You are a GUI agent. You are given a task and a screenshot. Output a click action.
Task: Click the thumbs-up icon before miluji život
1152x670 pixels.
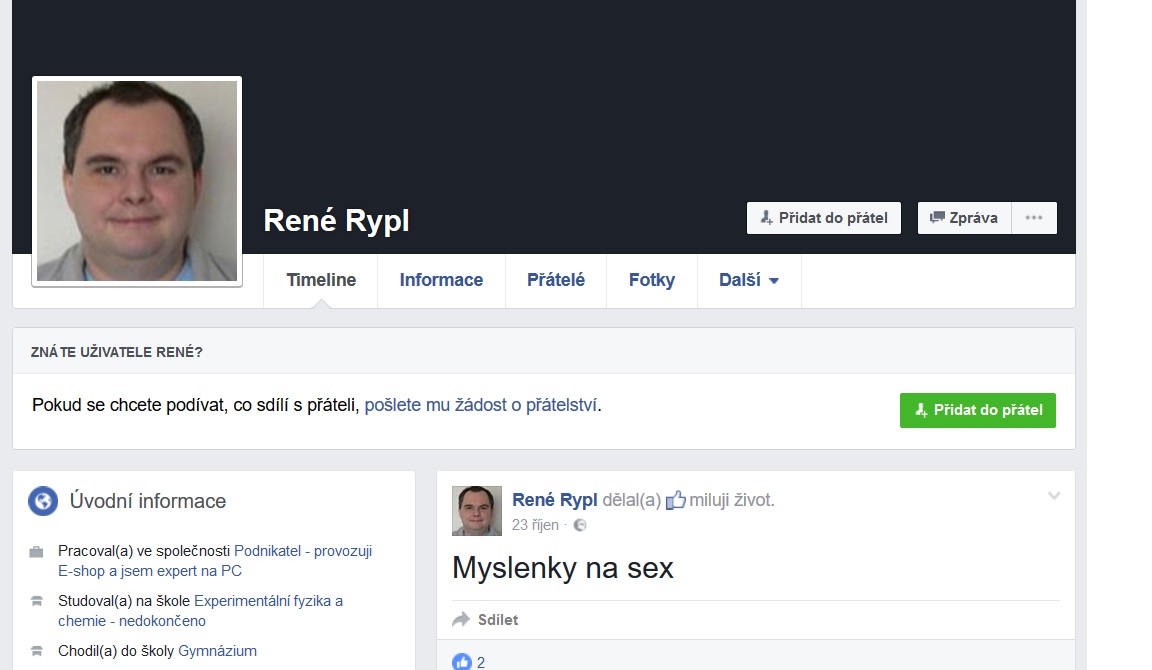[676, 500]
